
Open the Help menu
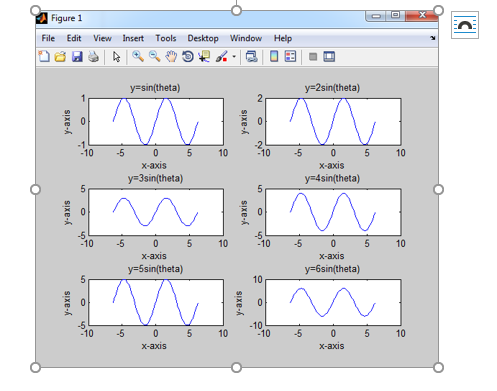tap(283, 38)
